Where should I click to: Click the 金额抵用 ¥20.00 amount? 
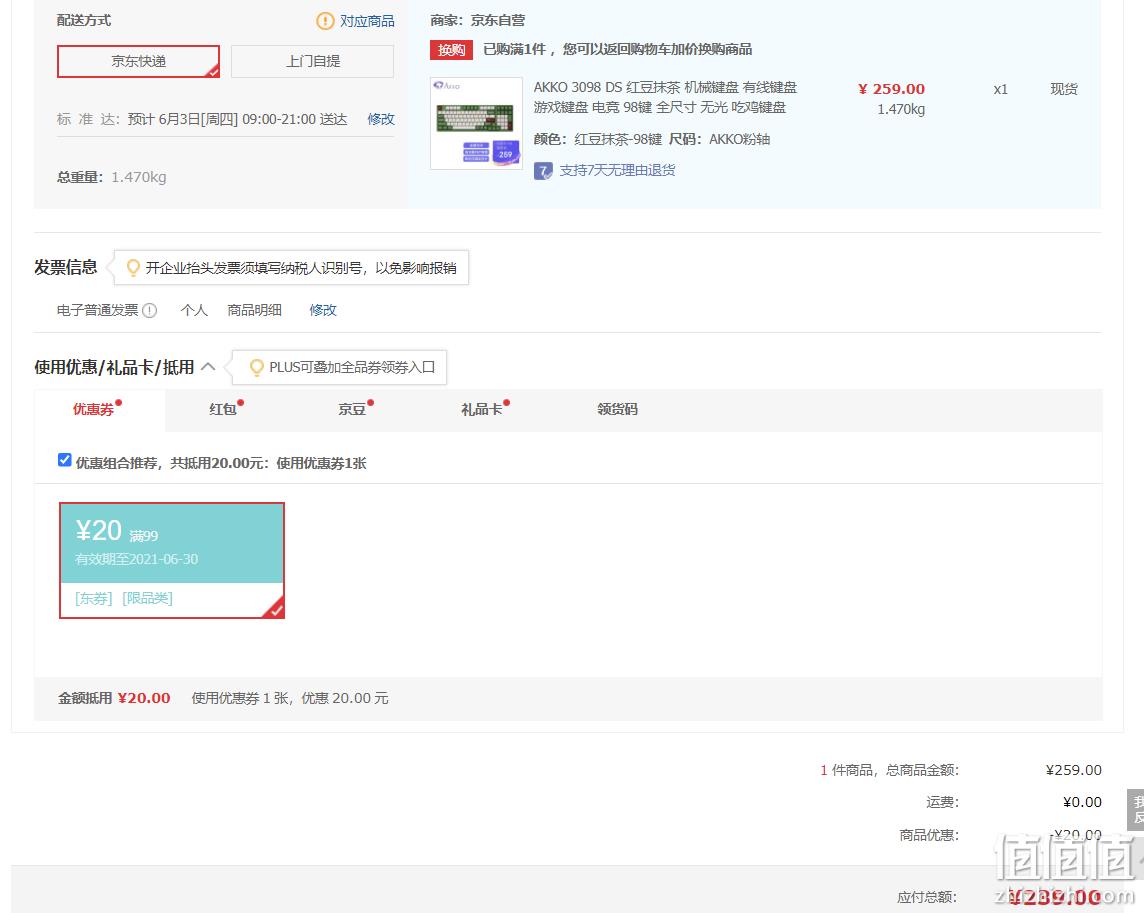pyautogui.click(x=144, y=698)
